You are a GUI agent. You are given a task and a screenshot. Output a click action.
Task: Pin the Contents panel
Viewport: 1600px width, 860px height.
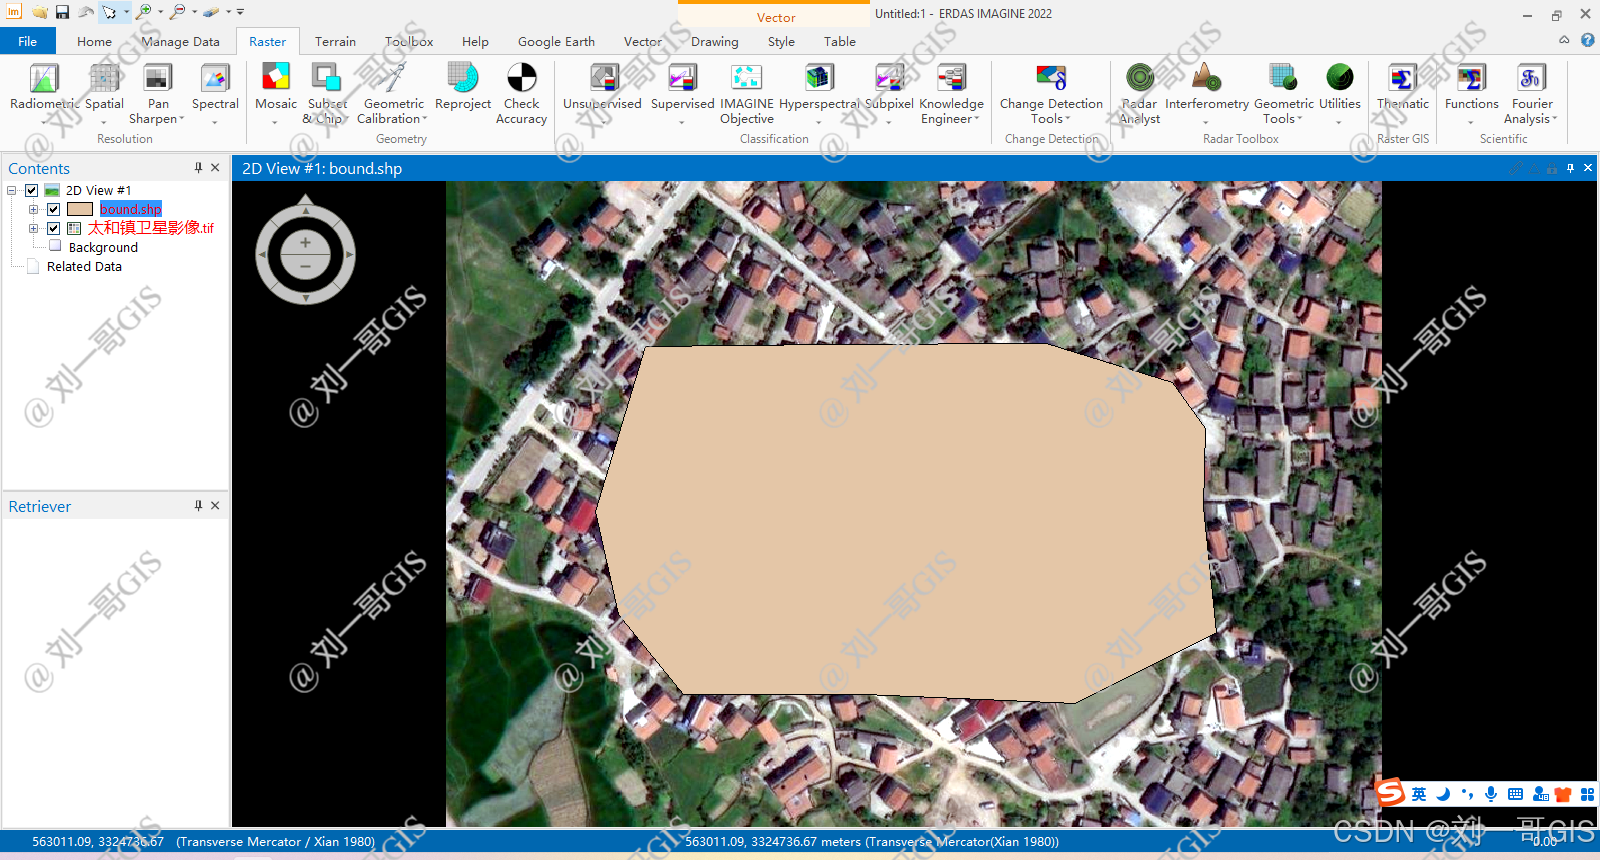198,168
